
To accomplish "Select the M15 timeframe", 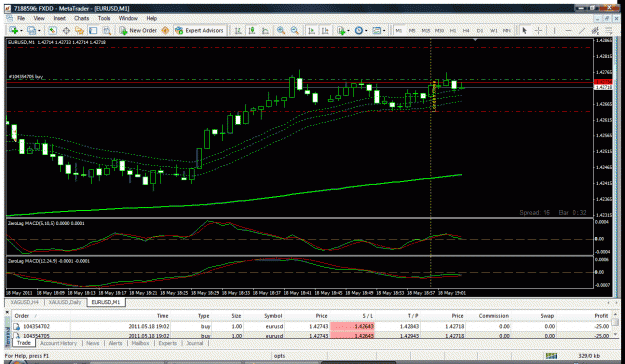I will [x=426, y=30].
